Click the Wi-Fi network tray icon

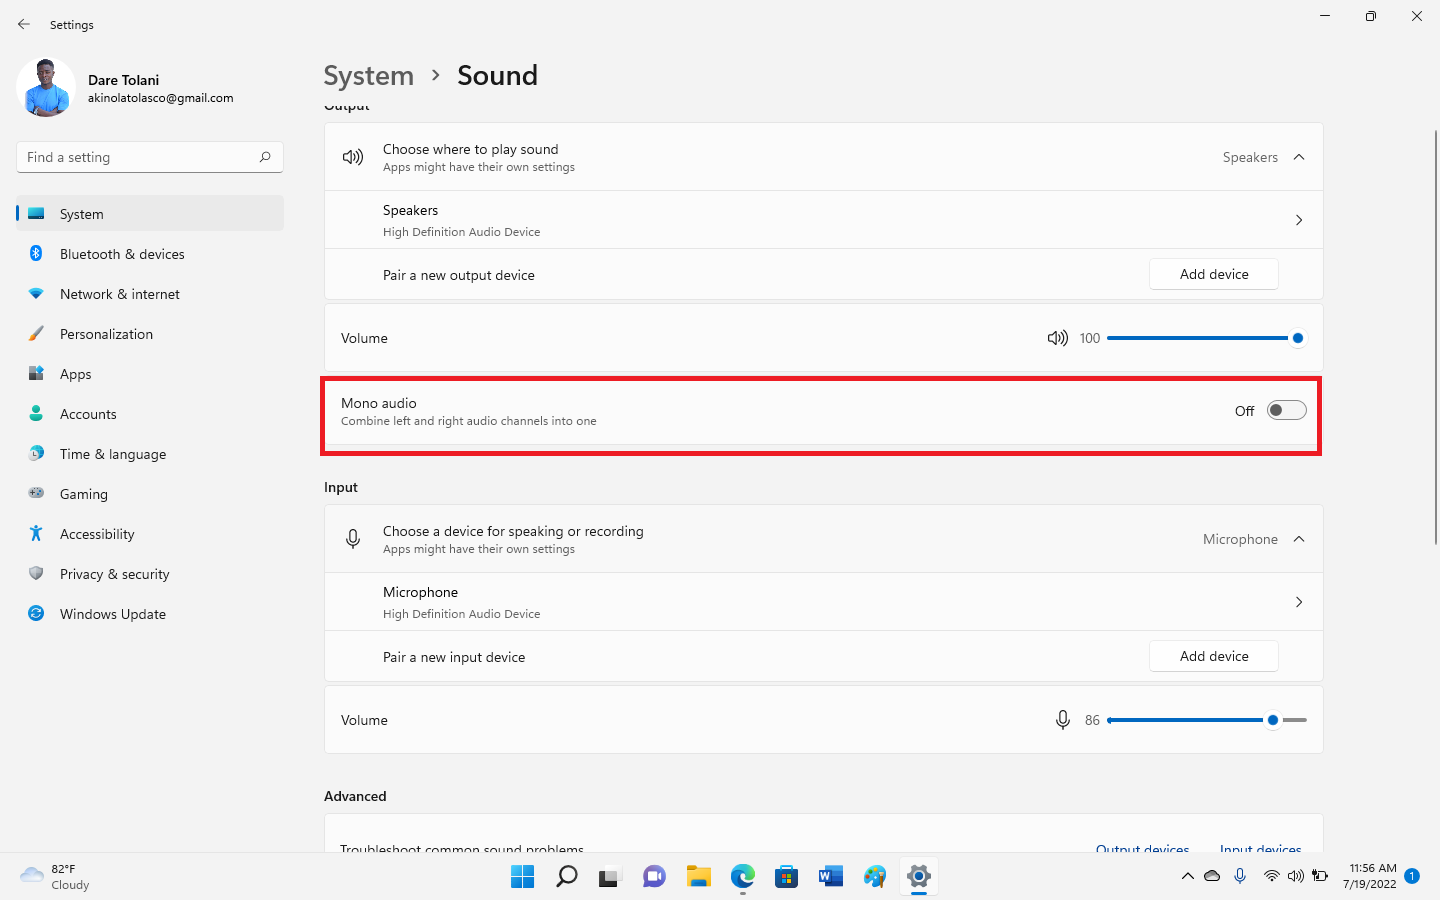[1271, 876]
